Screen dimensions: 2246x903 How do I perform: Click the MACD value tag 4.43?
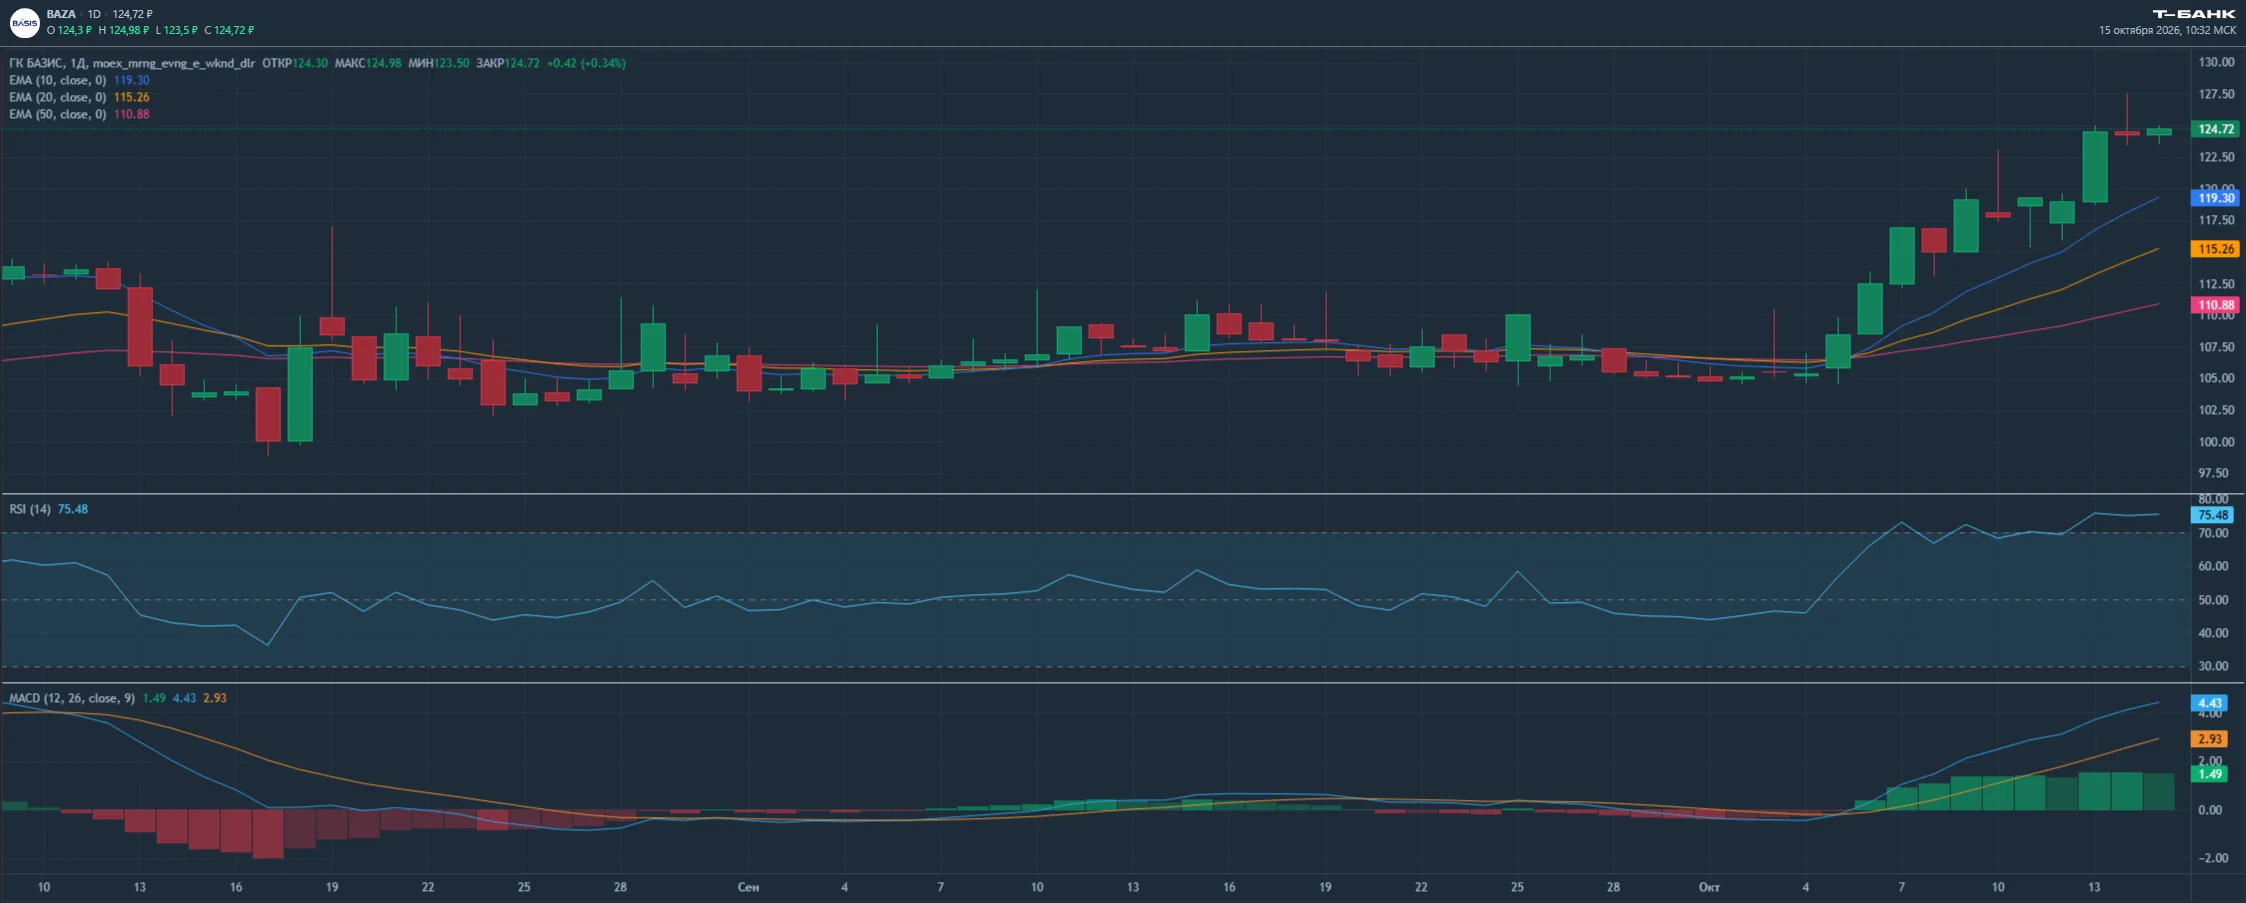point(2209,703)
